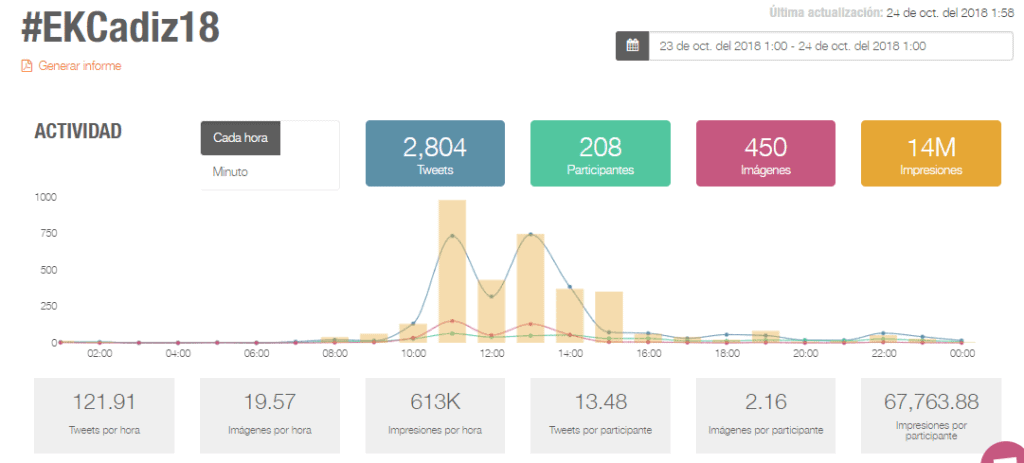Screen dimensions: 1024x463
Task: Click the 19.57 Imágenes por hora box
Action: 270,415
